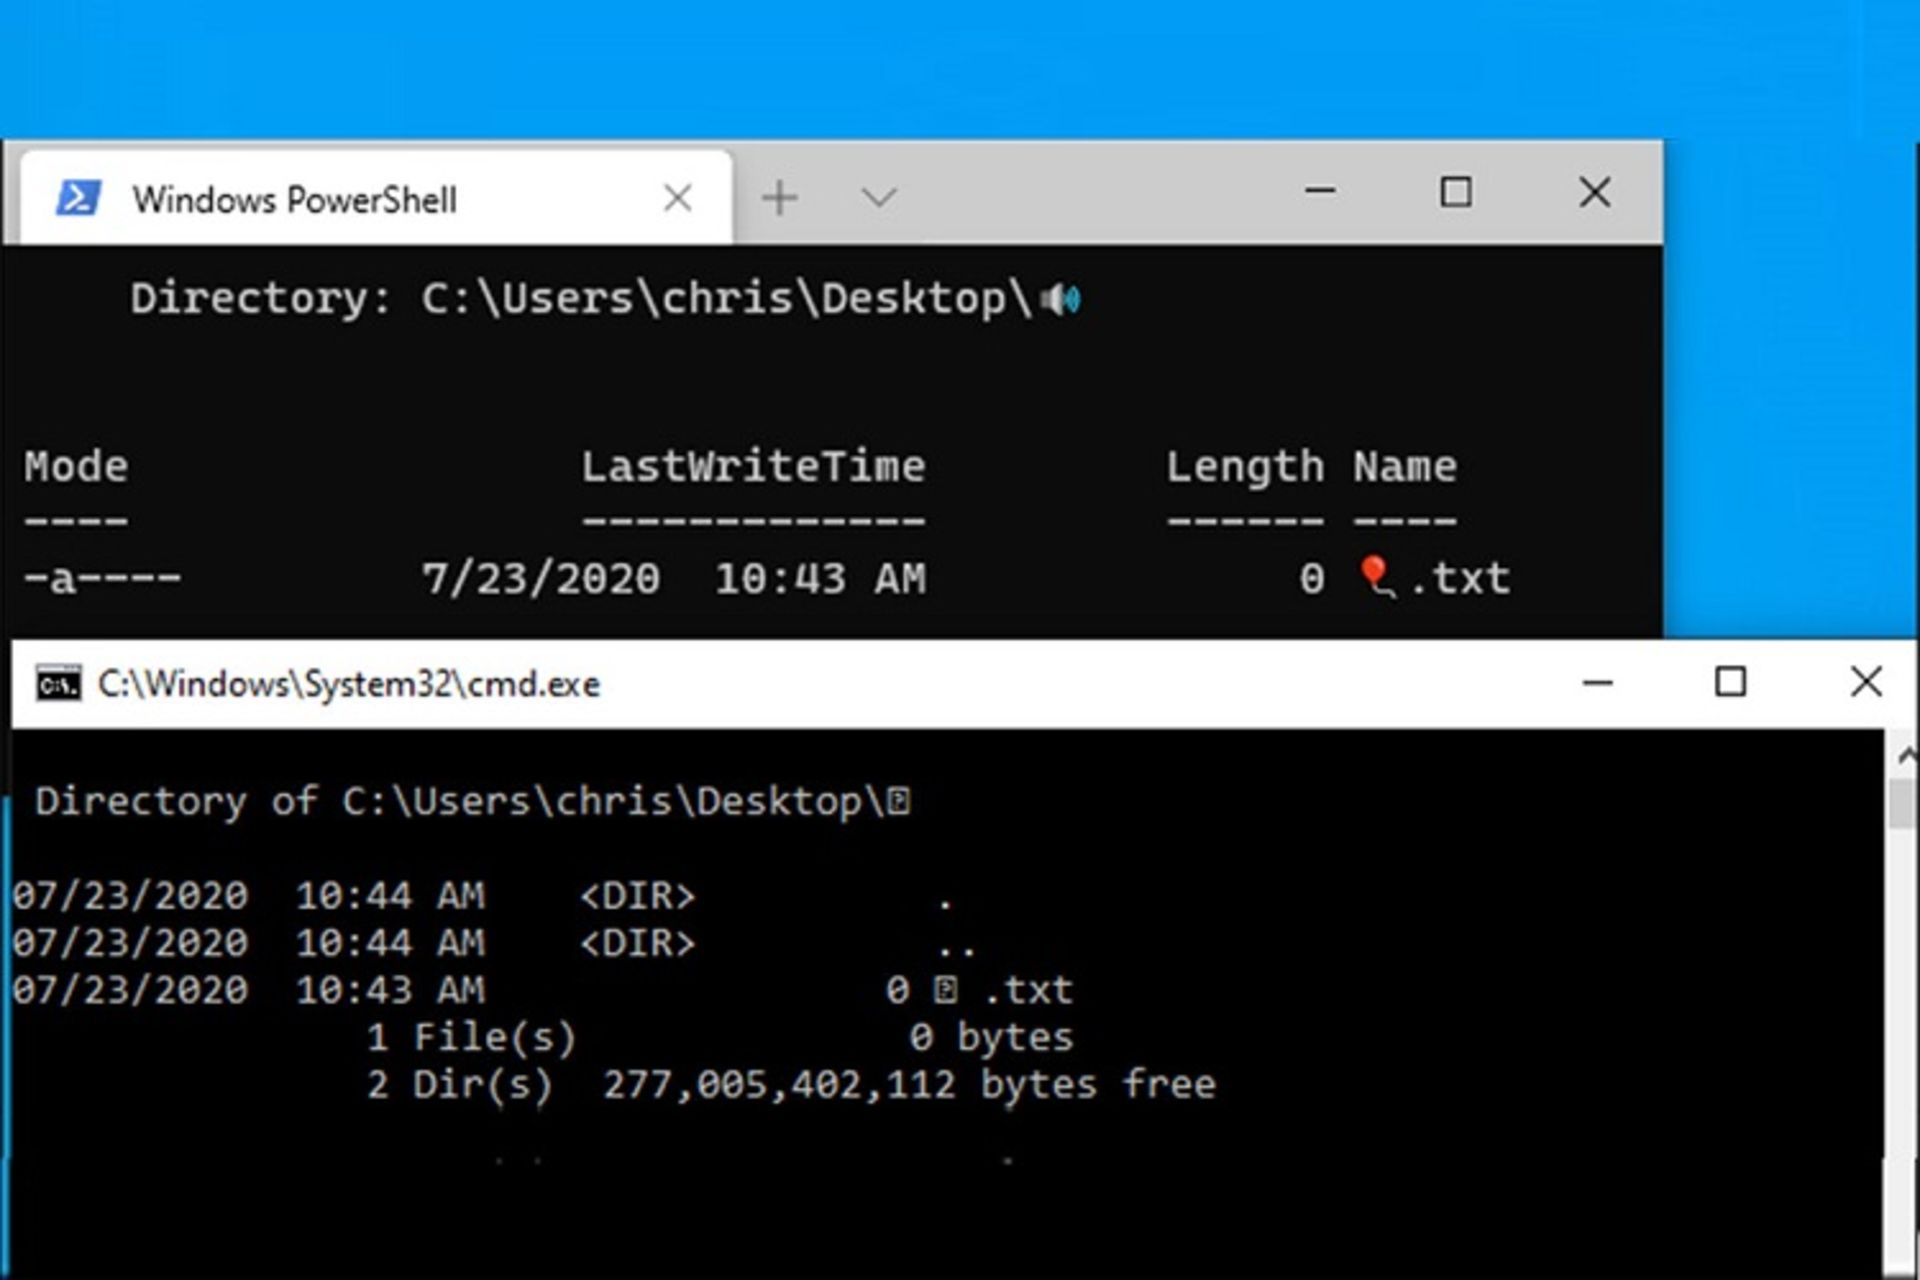The width and height of the screenshot is (1920, 1280).
Task: Click the '10:43 AM' time in cmd listing
Action: tap(390, 990)
